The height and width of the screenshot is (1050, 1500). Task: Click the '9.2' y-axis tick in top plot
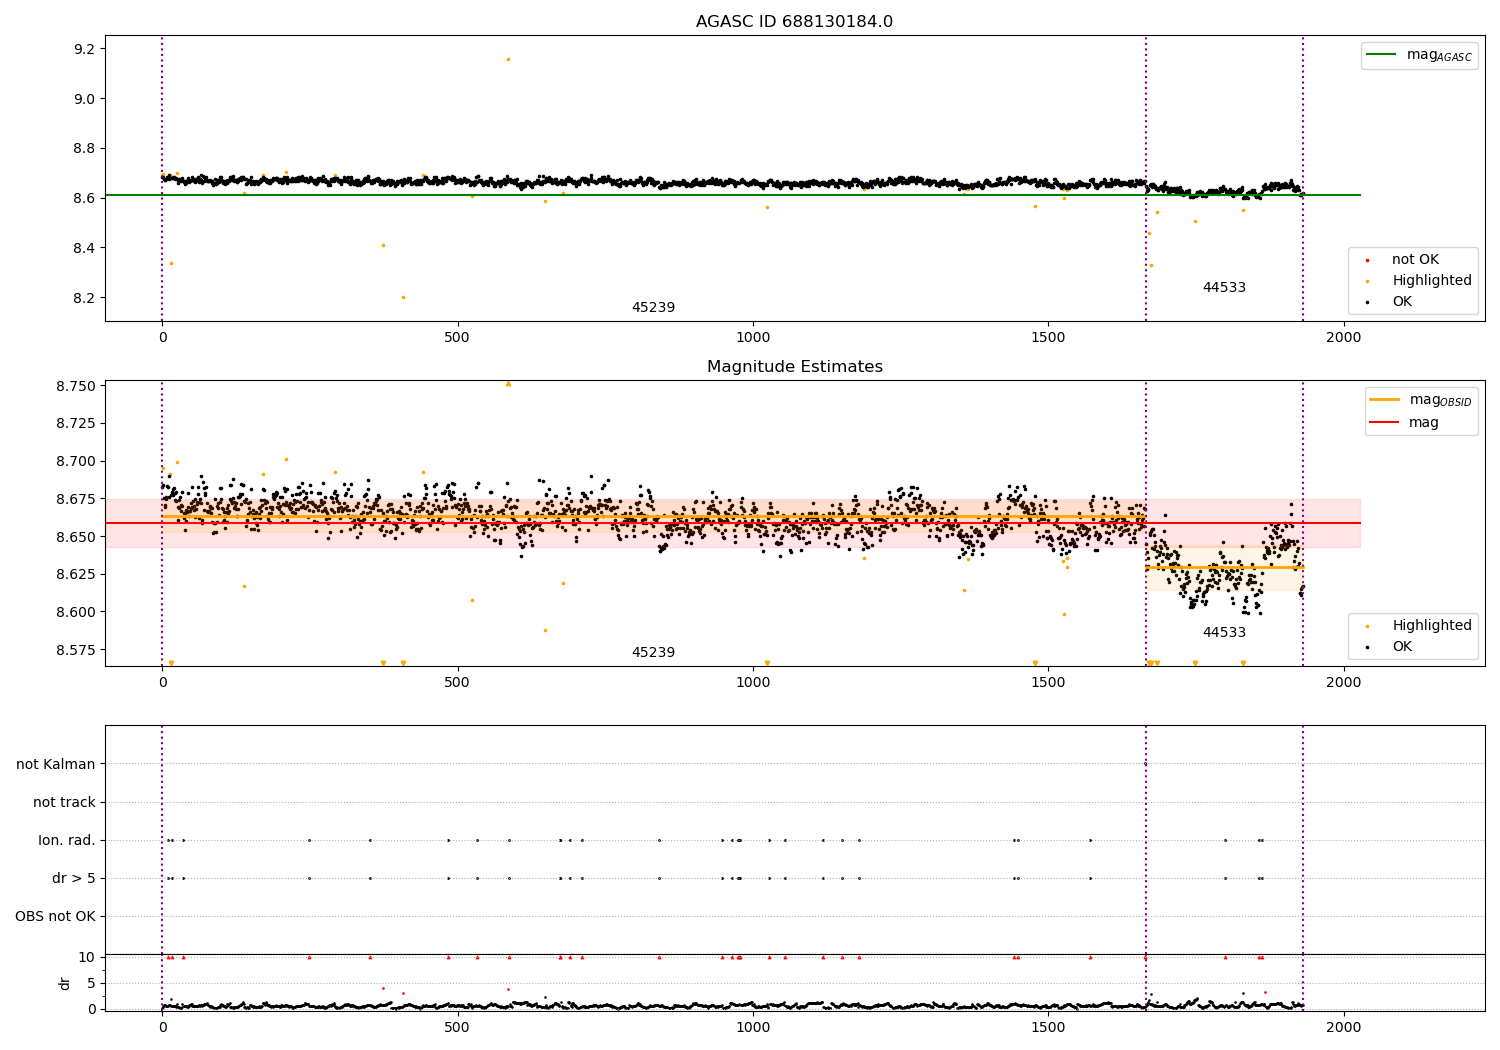(x=85, y=49)
